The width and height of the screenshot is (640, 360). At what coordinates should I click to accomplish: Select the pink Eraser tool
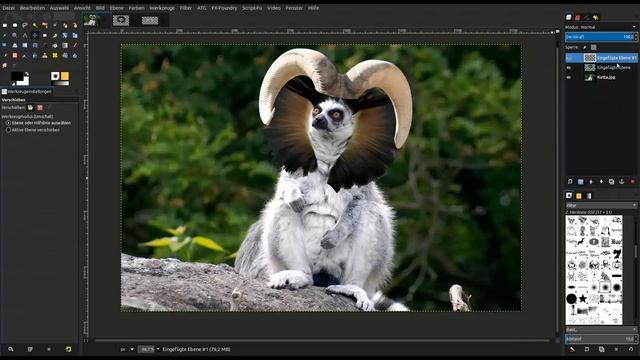click(15, 56)
